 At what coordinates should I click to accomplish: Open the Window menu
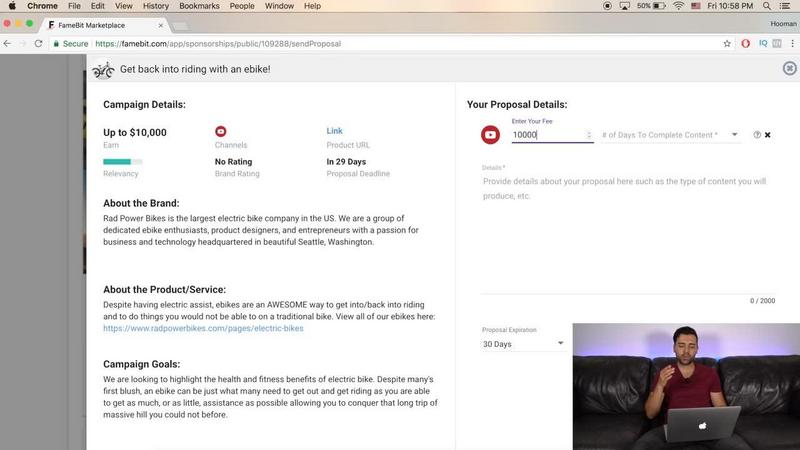tap(279, 6)
